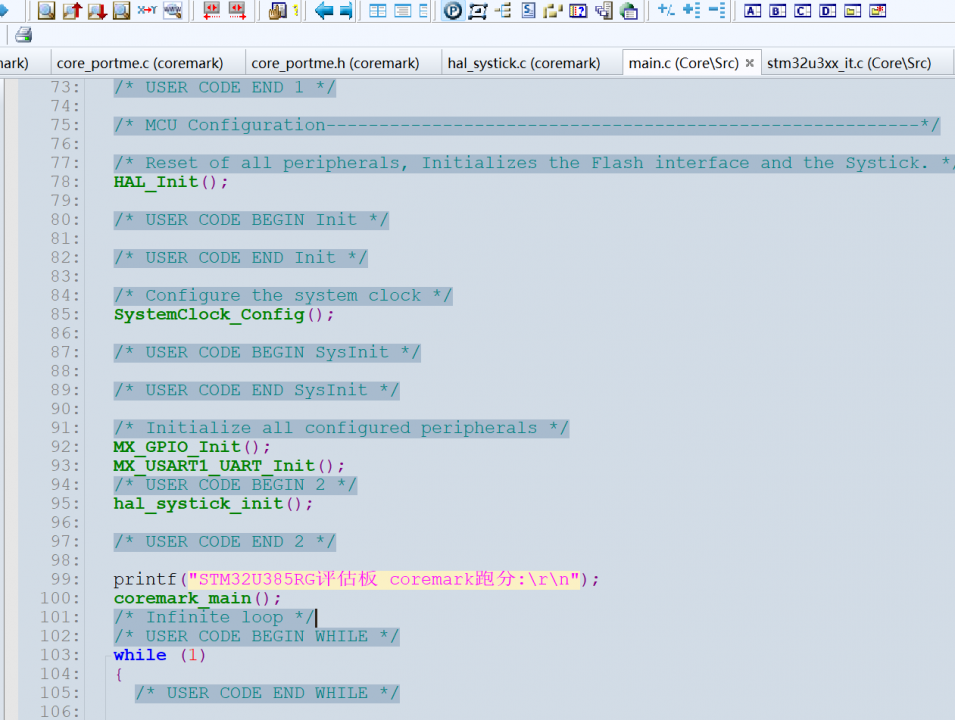955x720 pixels.
Task: Click comment 'USER CODE END WHILE'
Action: point(267,693)
